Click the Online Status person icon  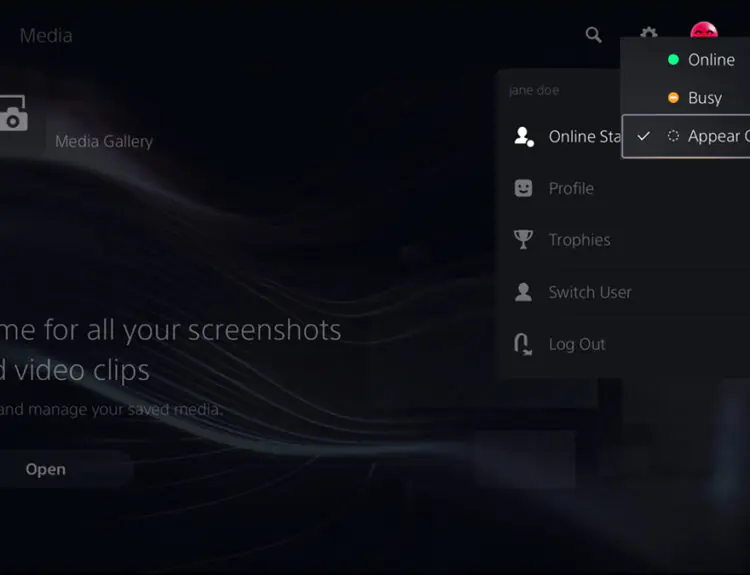point(523,137)
